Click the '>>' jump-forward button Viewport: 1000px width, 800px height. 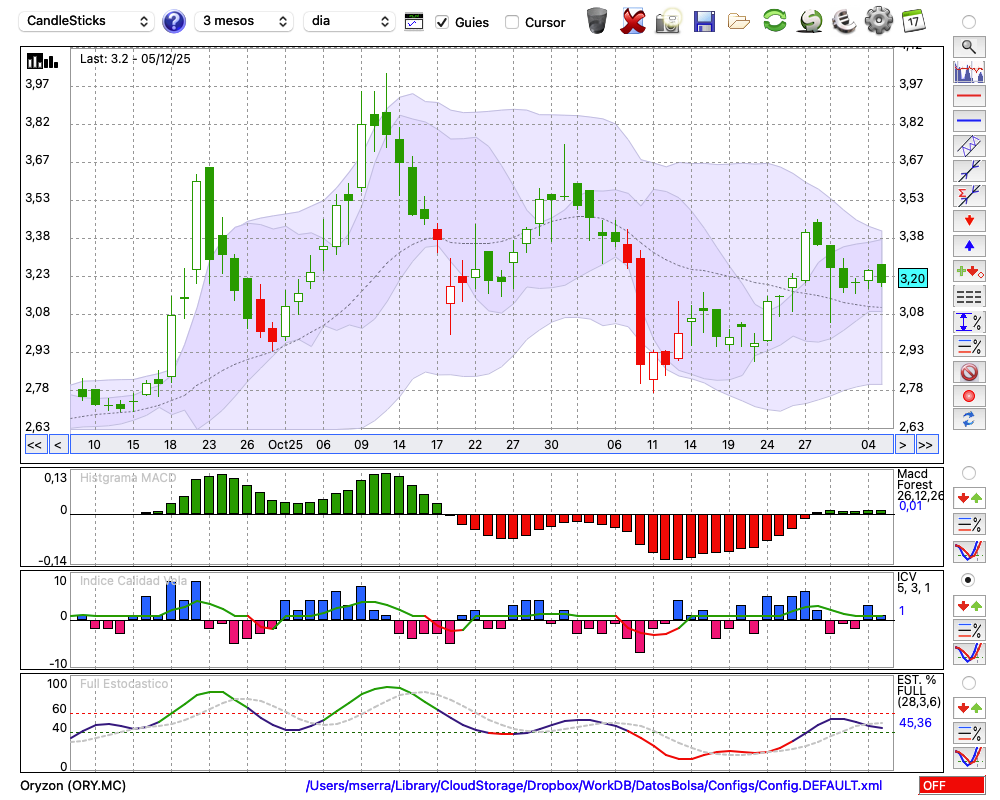(927, 445)
